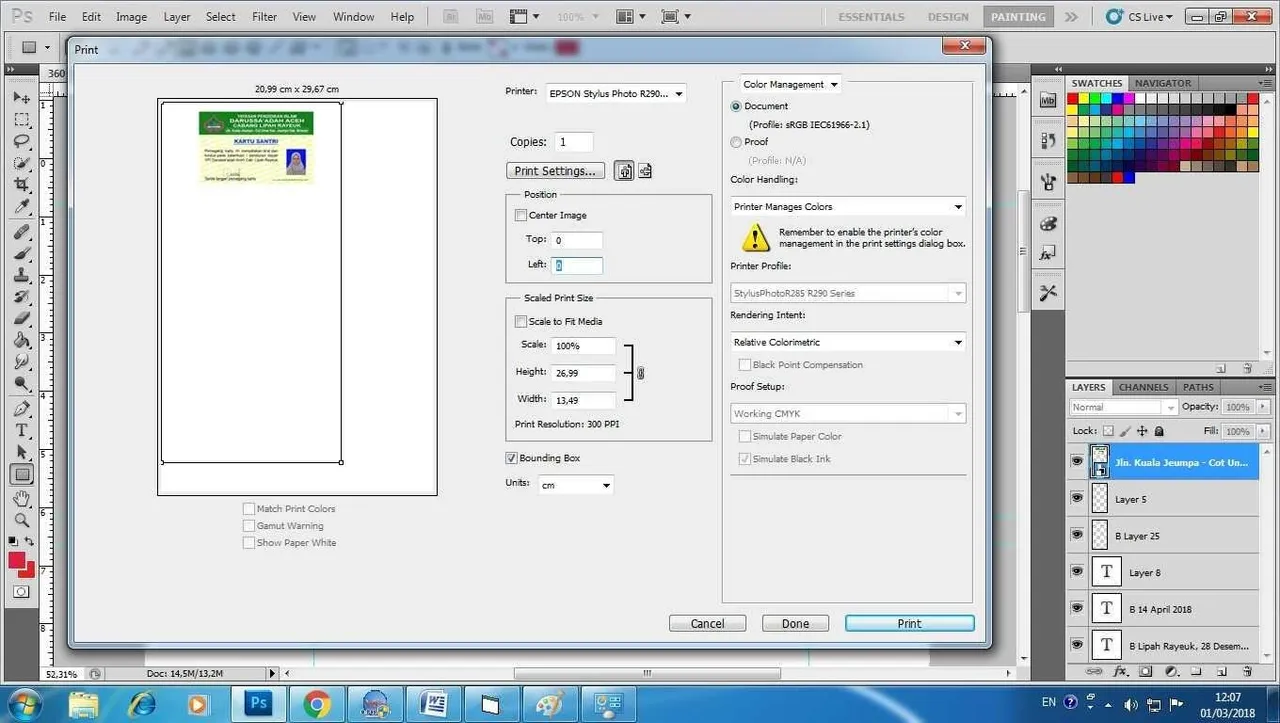Hide B Layer 25 with its eye icon
The height and width of the screenshot is (723, 1280).
pos(1077,535)
